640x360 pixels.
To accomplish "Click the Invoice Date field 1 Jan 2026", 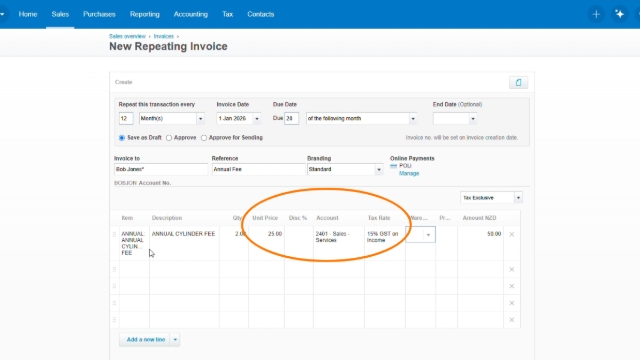I will (x=234, y=119).
